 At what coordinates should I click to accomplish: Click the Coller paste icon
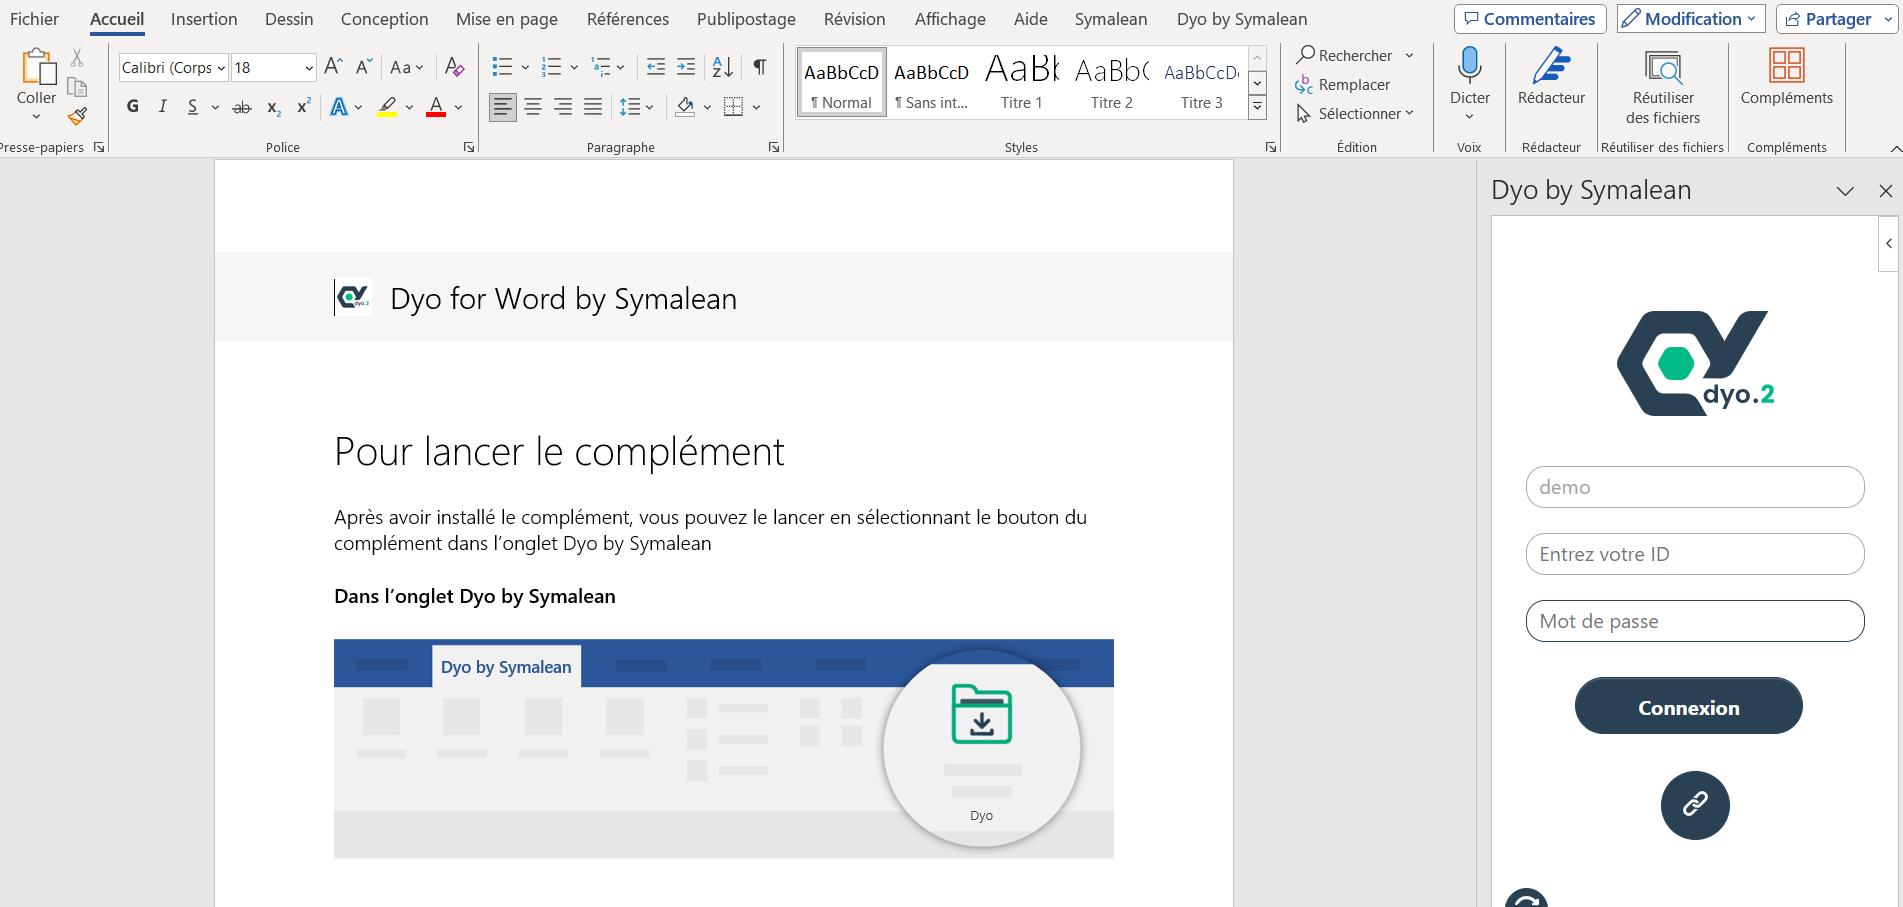click(37, 67)
